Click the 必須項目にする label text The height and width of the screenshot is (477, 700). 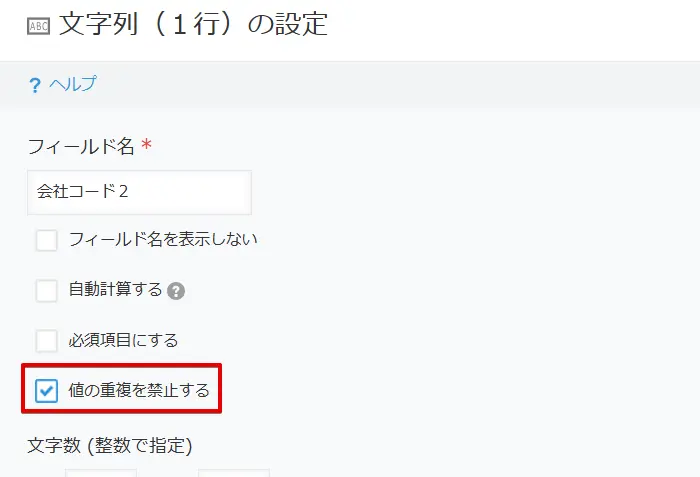[123, 340]
